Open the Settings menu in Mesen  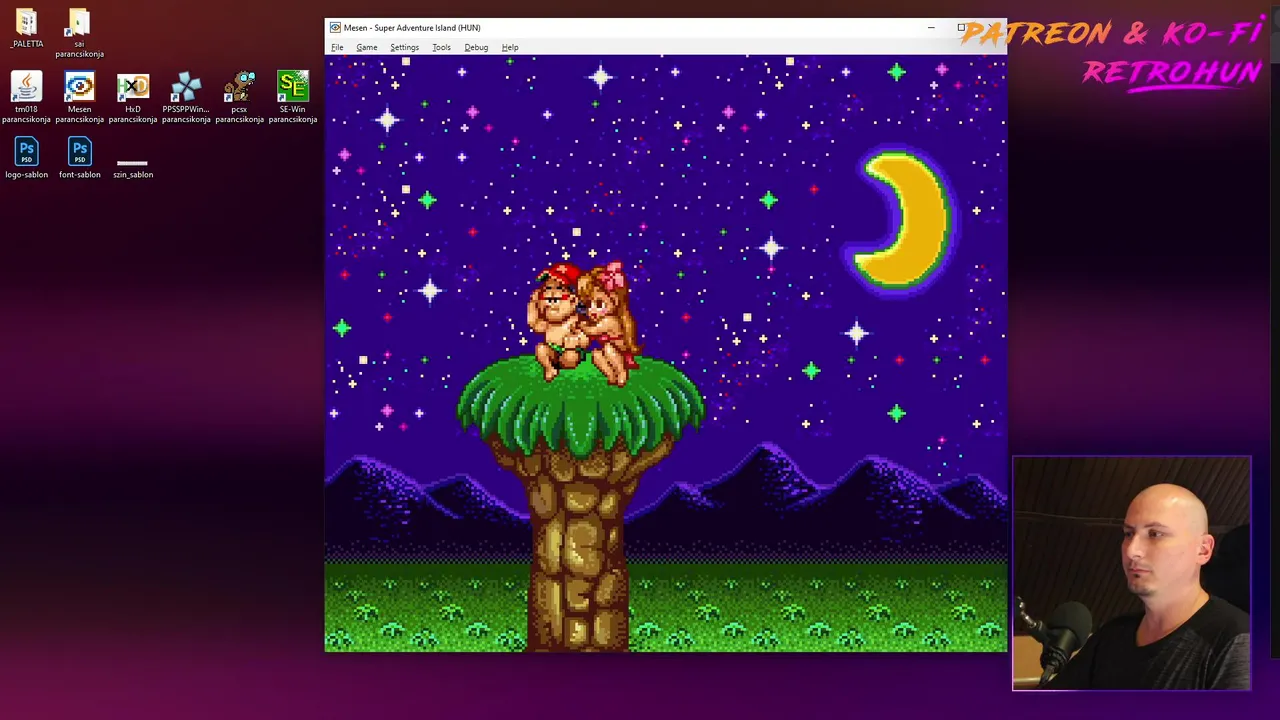[404, 47]
